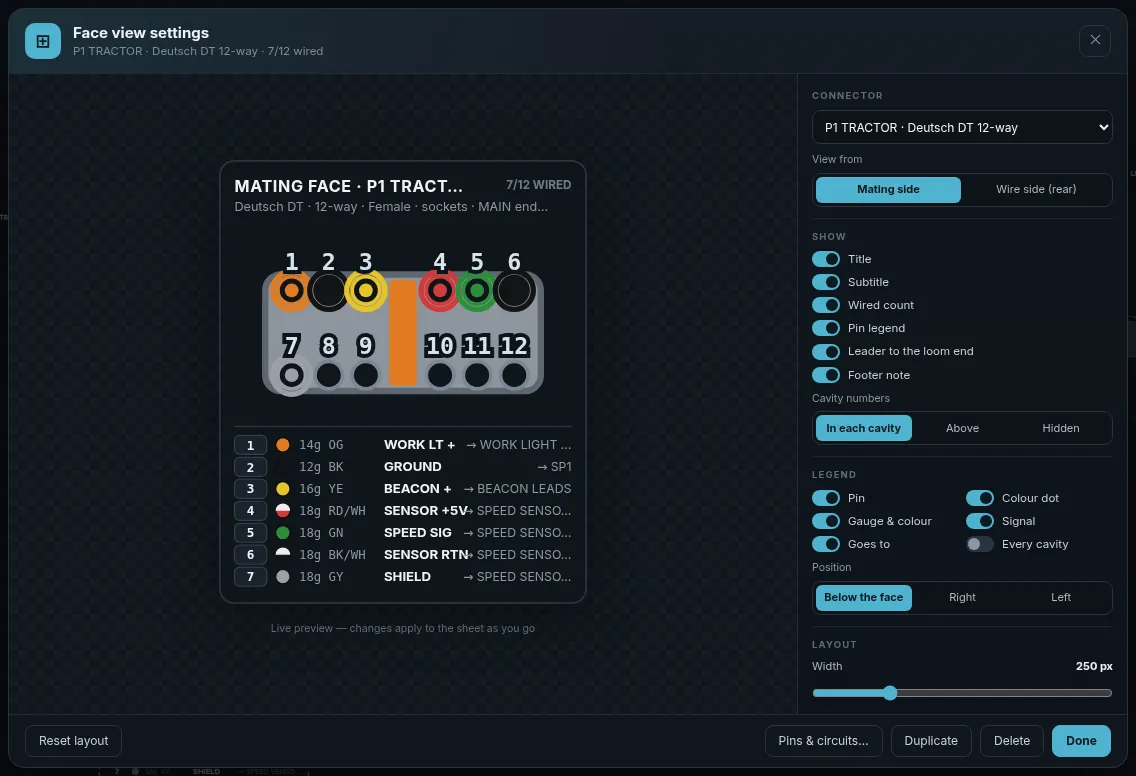Click the red/white dot for SENSOR +5V
This screenshot has width=1136, height=776.
(283, 511)
